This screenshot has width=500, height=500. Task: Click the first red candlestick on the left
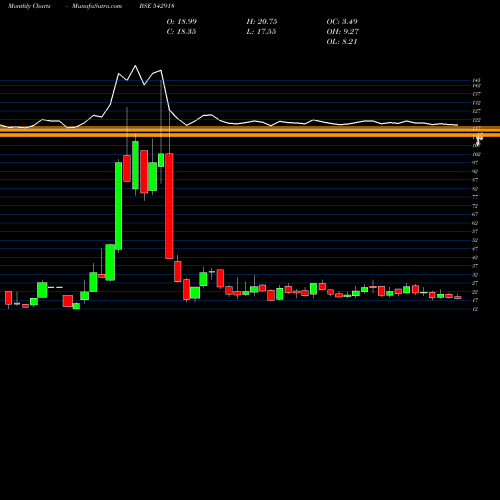pyautogui.click(x=8, y=298)
